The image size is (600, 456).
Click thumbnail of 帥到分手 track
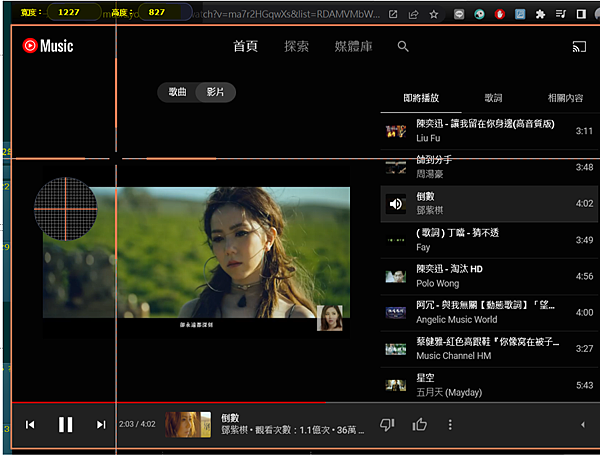pyautogui.click(x=396, y=168)
